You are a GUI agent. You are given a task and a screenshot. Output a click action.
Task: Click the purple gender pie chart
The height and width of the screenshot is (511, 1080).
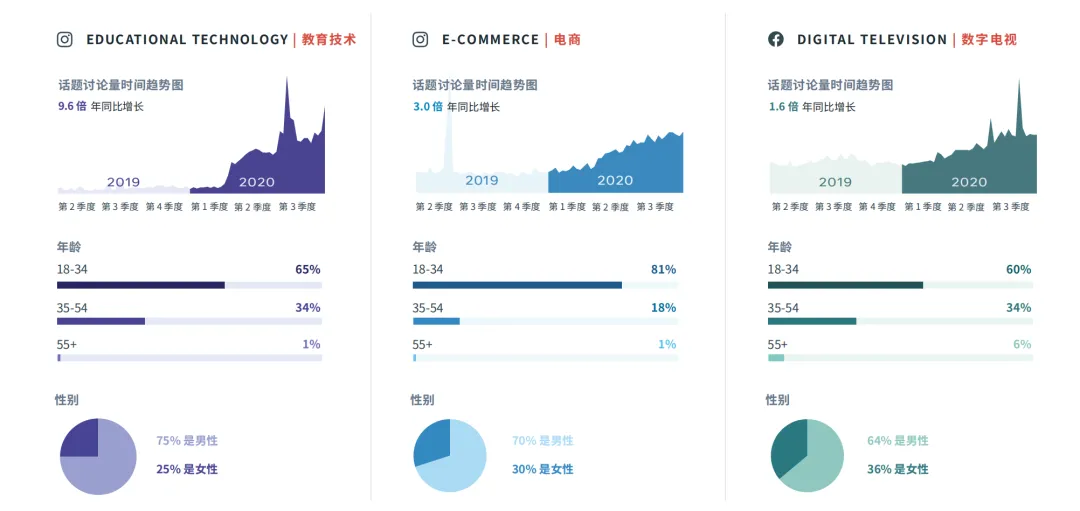[98, 457]
